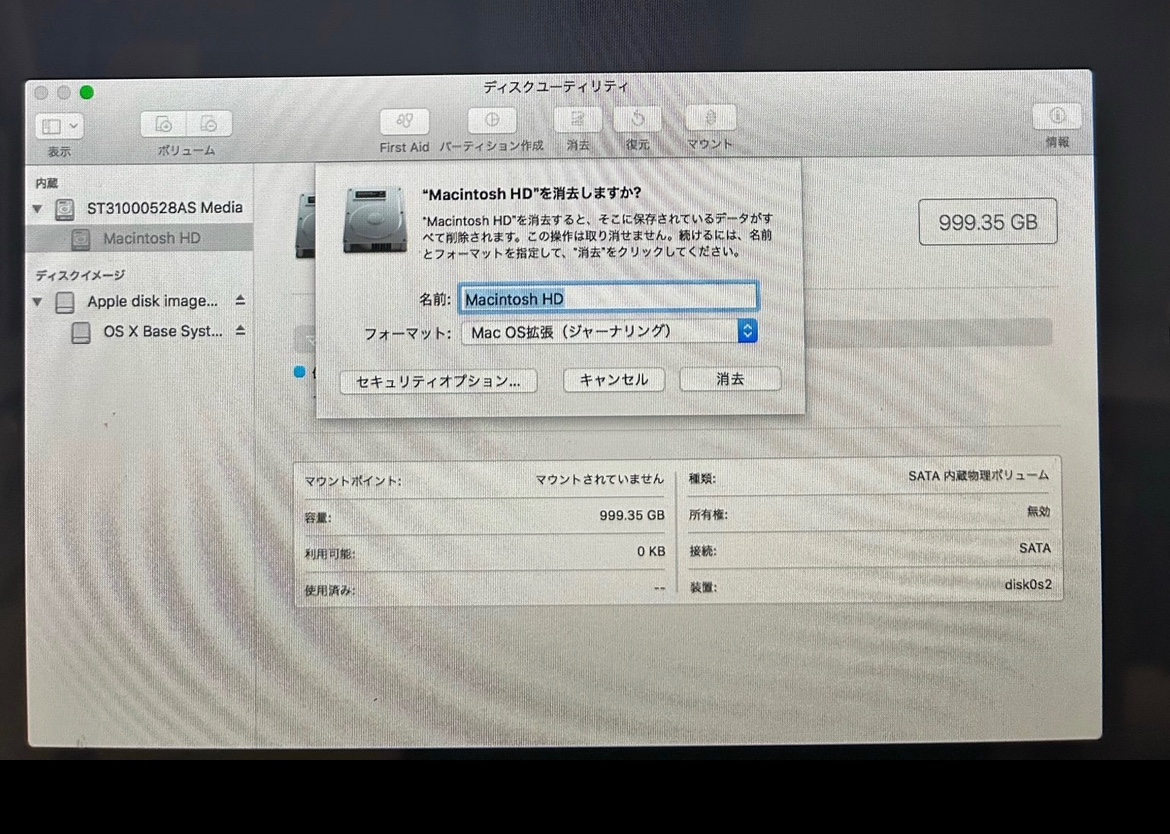Screen dimensions: 1170x834
Task: Click the OS X Base System volume icon
Action: tap(81, 333)
